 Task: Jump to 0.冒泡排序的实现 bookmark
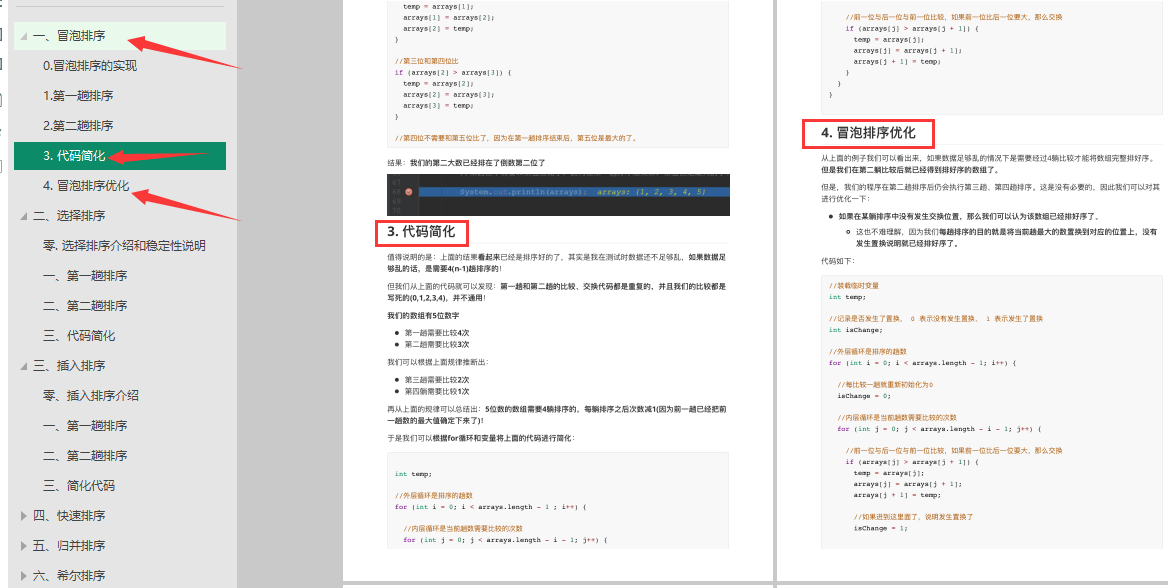[89, 66]
